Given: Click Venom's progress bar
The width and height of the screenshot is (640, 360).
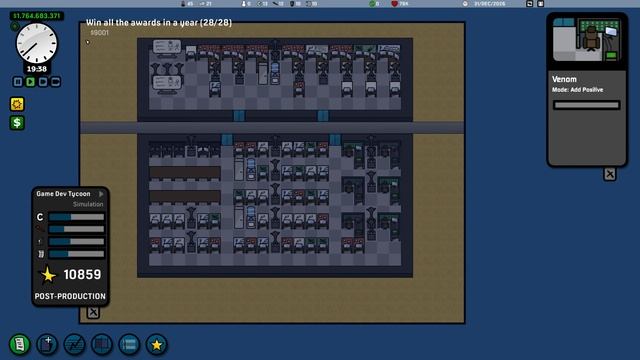Looking at the screenshot, I should click(x=587, y=105).
